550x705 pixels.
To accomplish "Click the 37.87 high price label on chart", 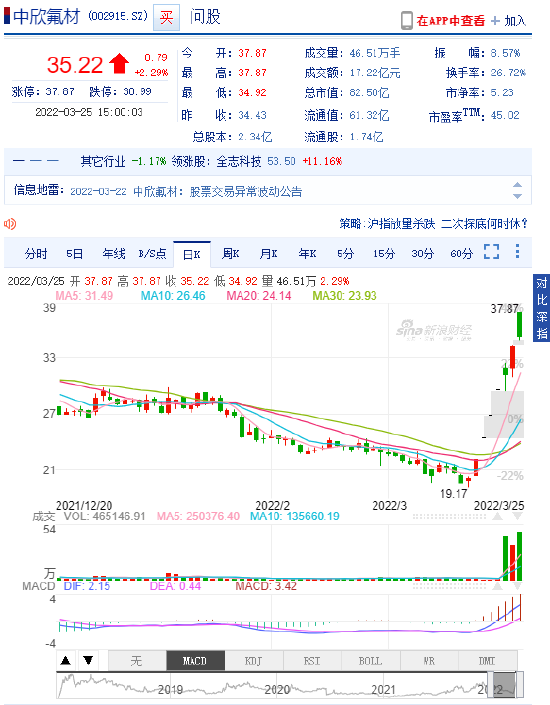I will click(504, 308).
